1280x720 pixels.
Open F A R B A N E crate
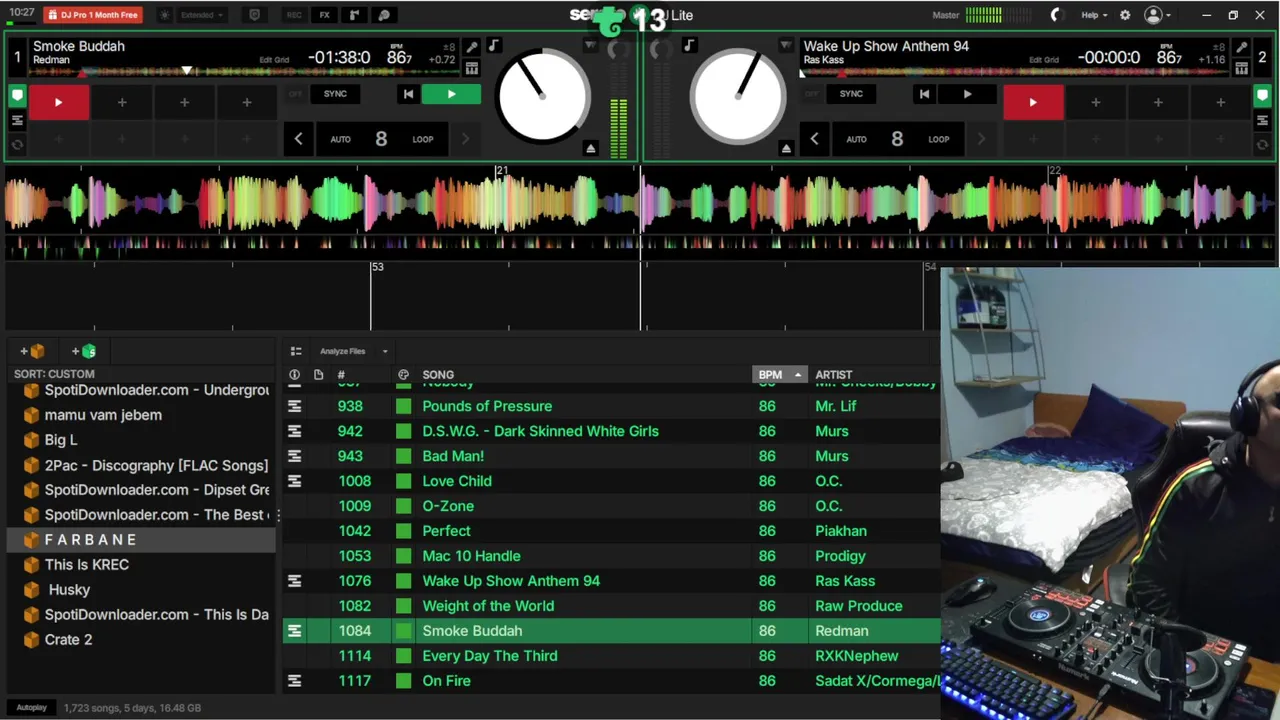coord(140,540)
